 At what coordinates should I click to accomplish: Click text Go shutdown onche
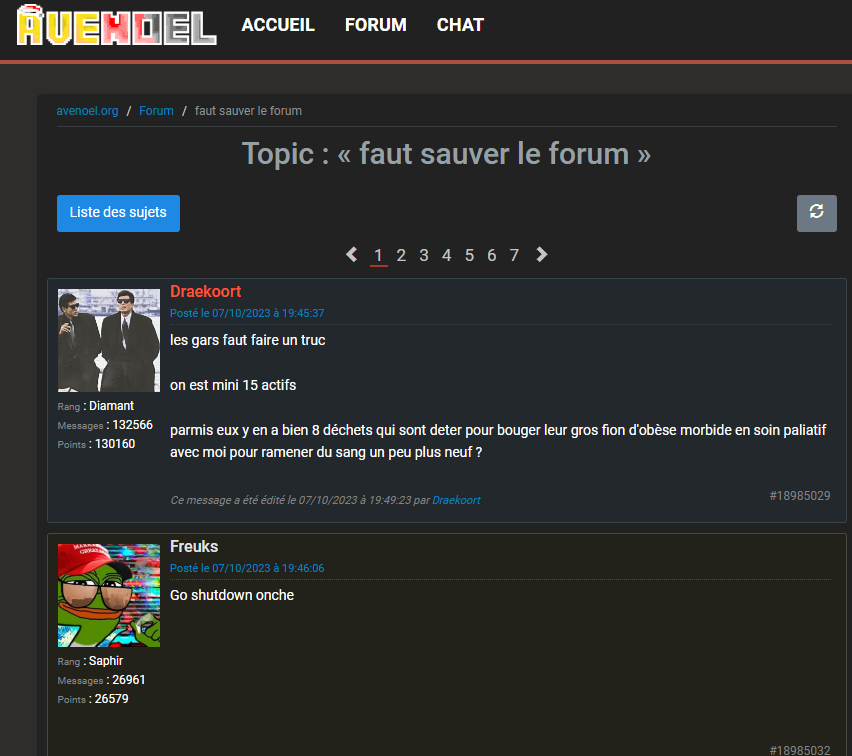(232, 595)
